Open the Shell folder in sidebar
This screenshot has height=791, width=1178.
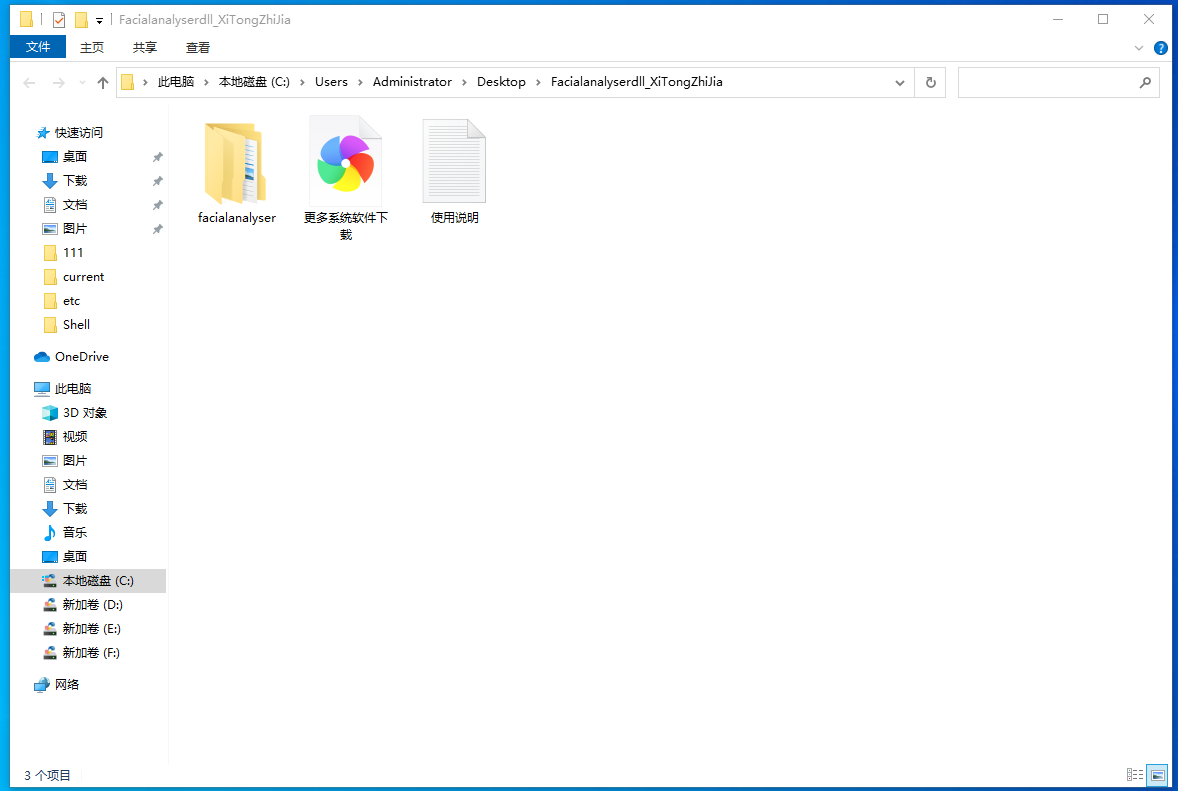click(76, 325)
